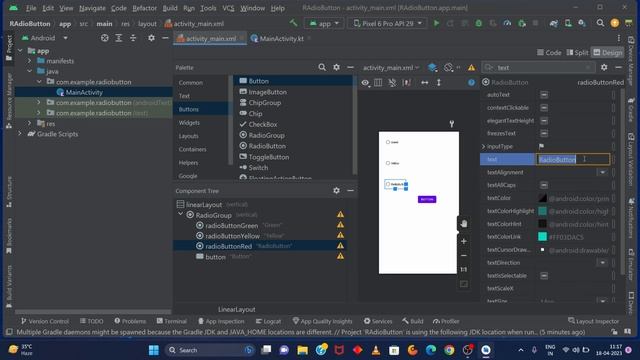Select the pan hand tool
Image resolution: width=640 pixels, height=360 pixels.
coord(464,224)
